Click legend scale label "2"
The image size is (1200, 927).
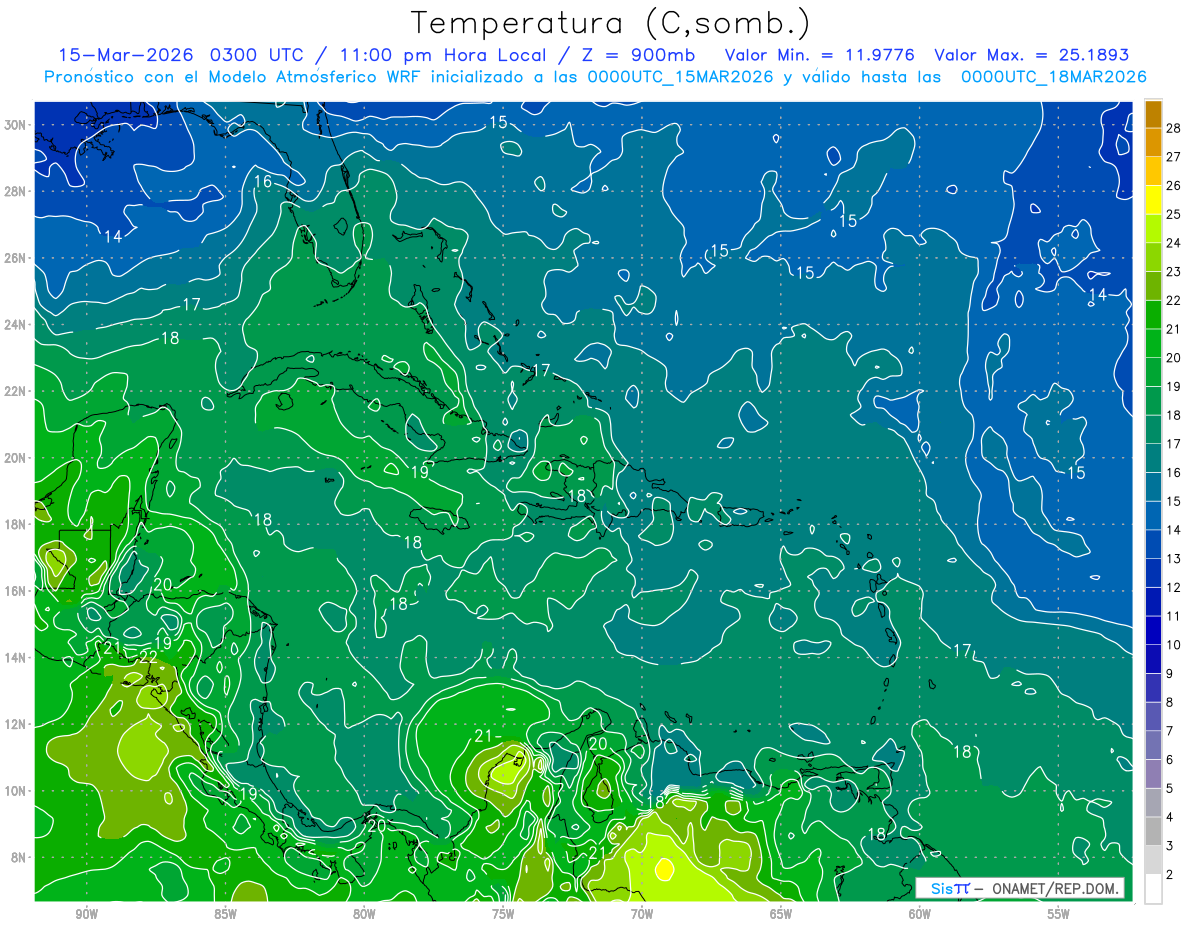1169,875
